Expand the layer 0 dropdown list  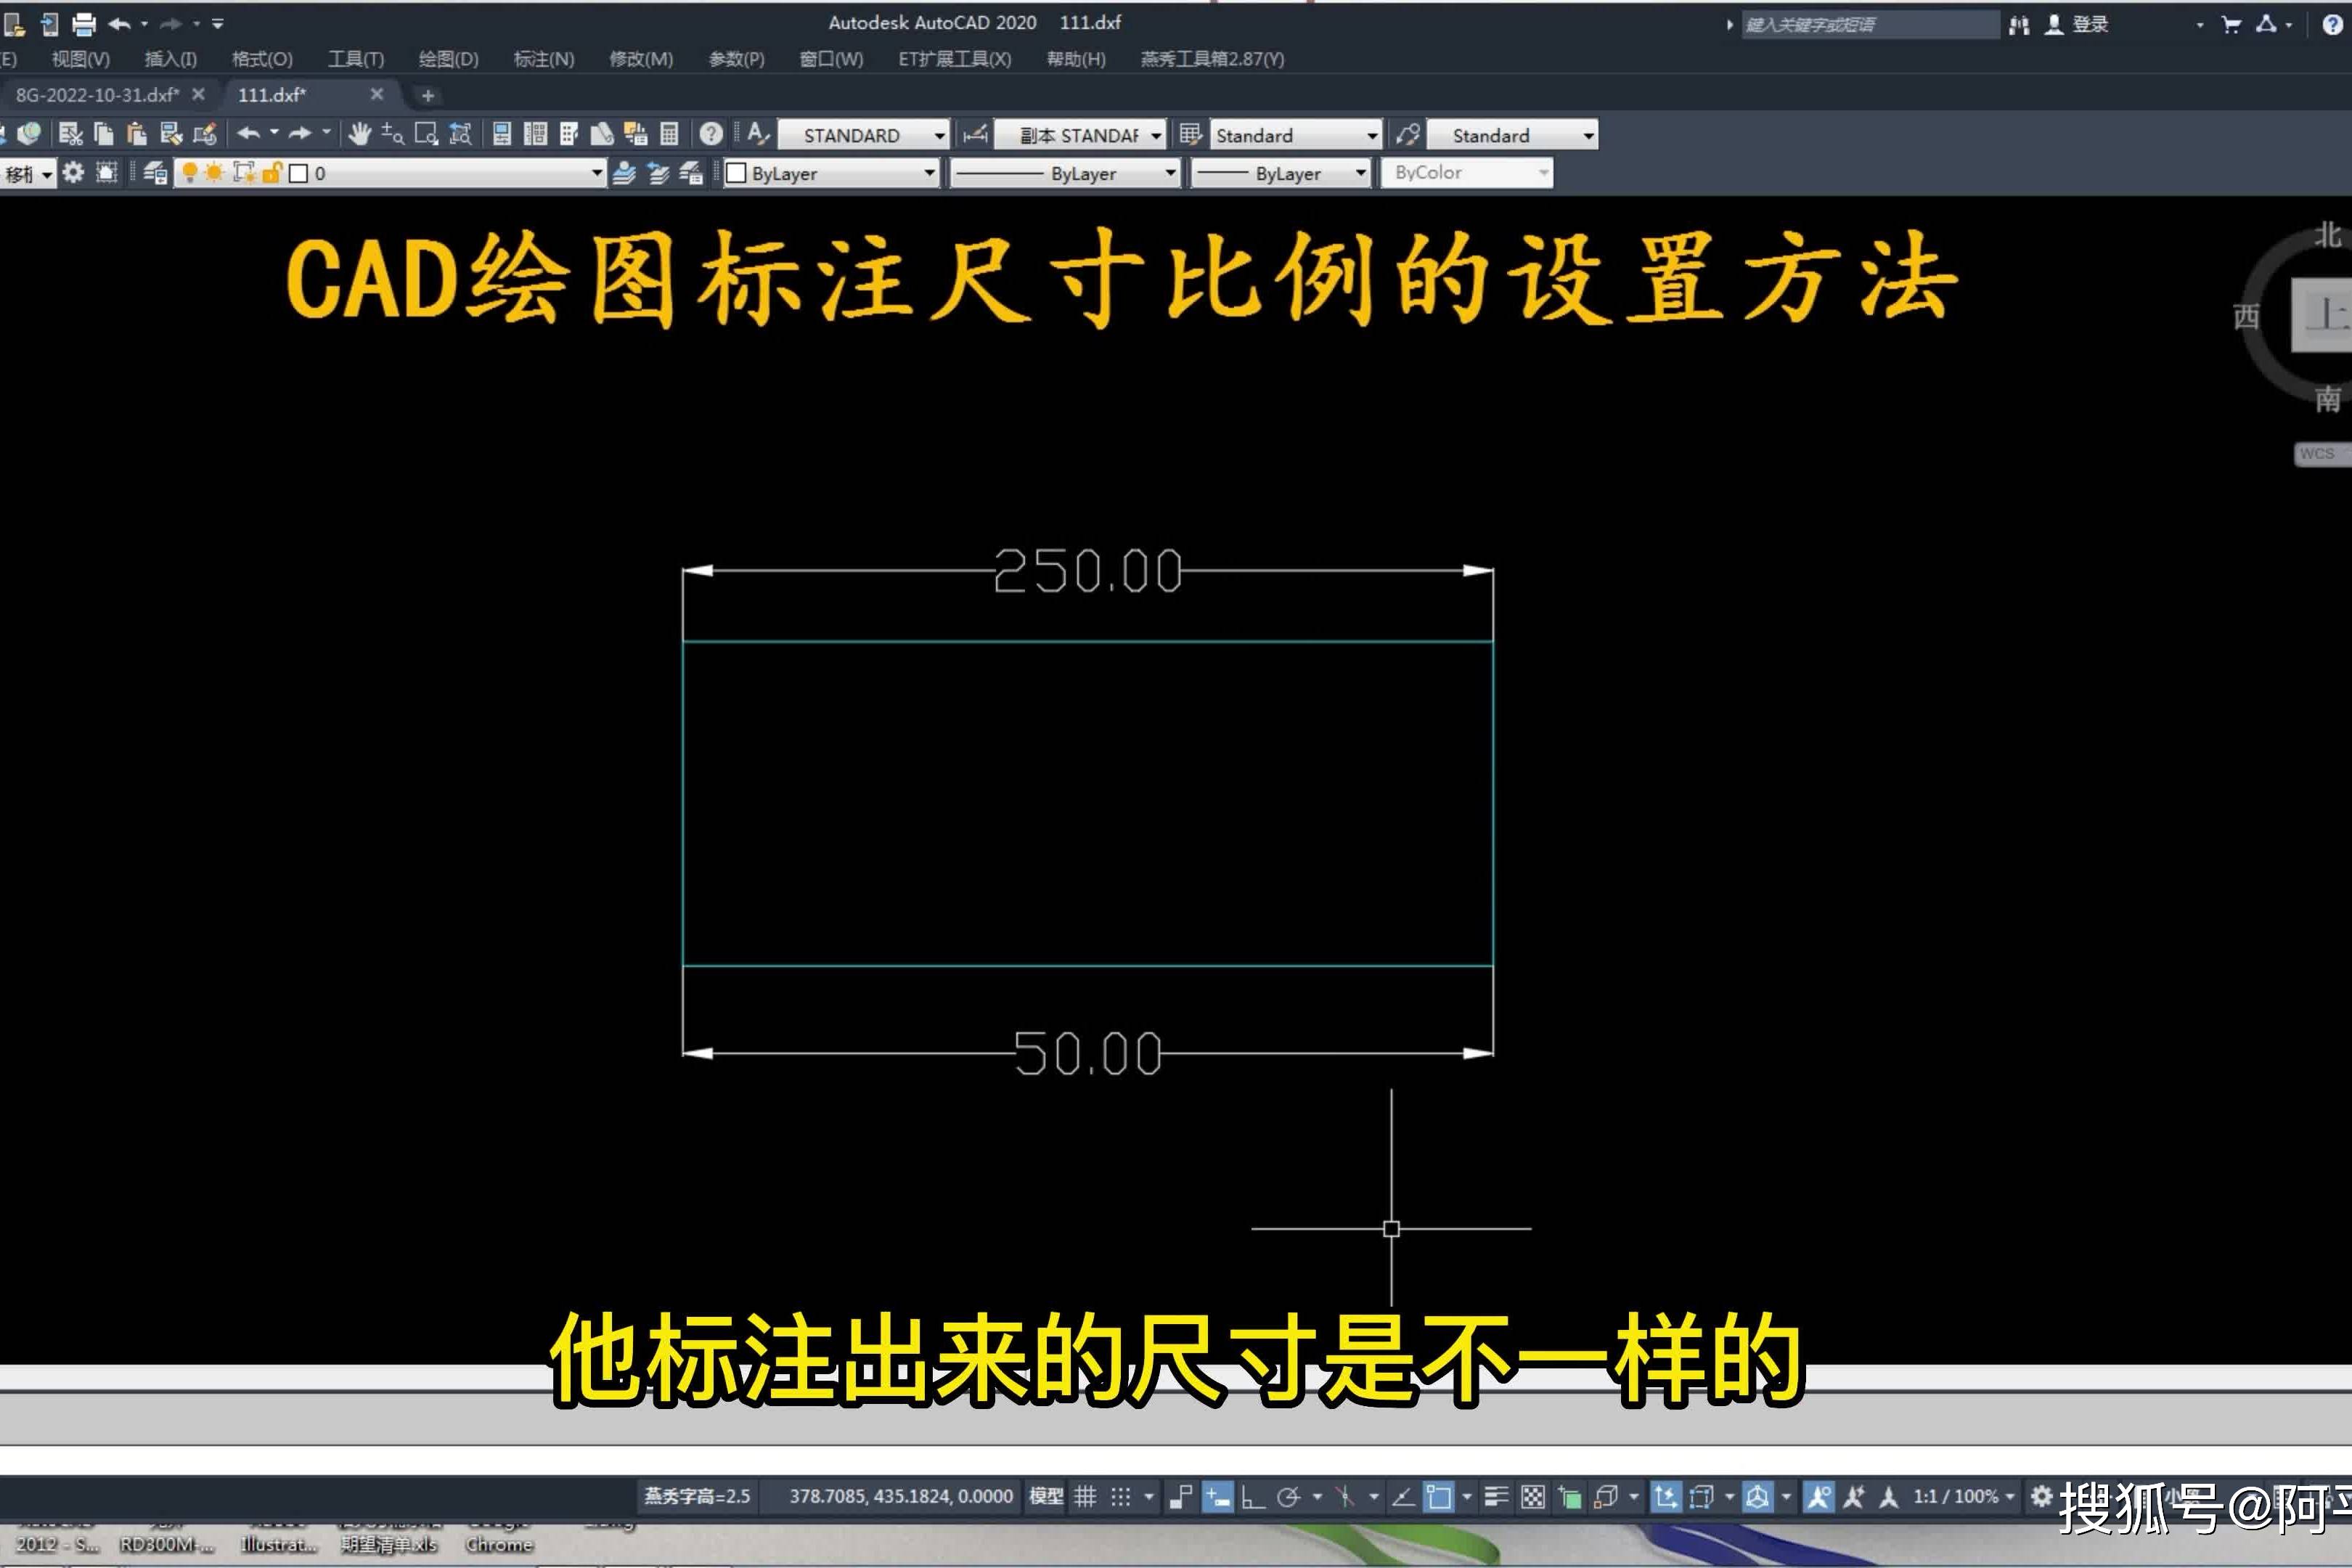[x=597, y=173]
